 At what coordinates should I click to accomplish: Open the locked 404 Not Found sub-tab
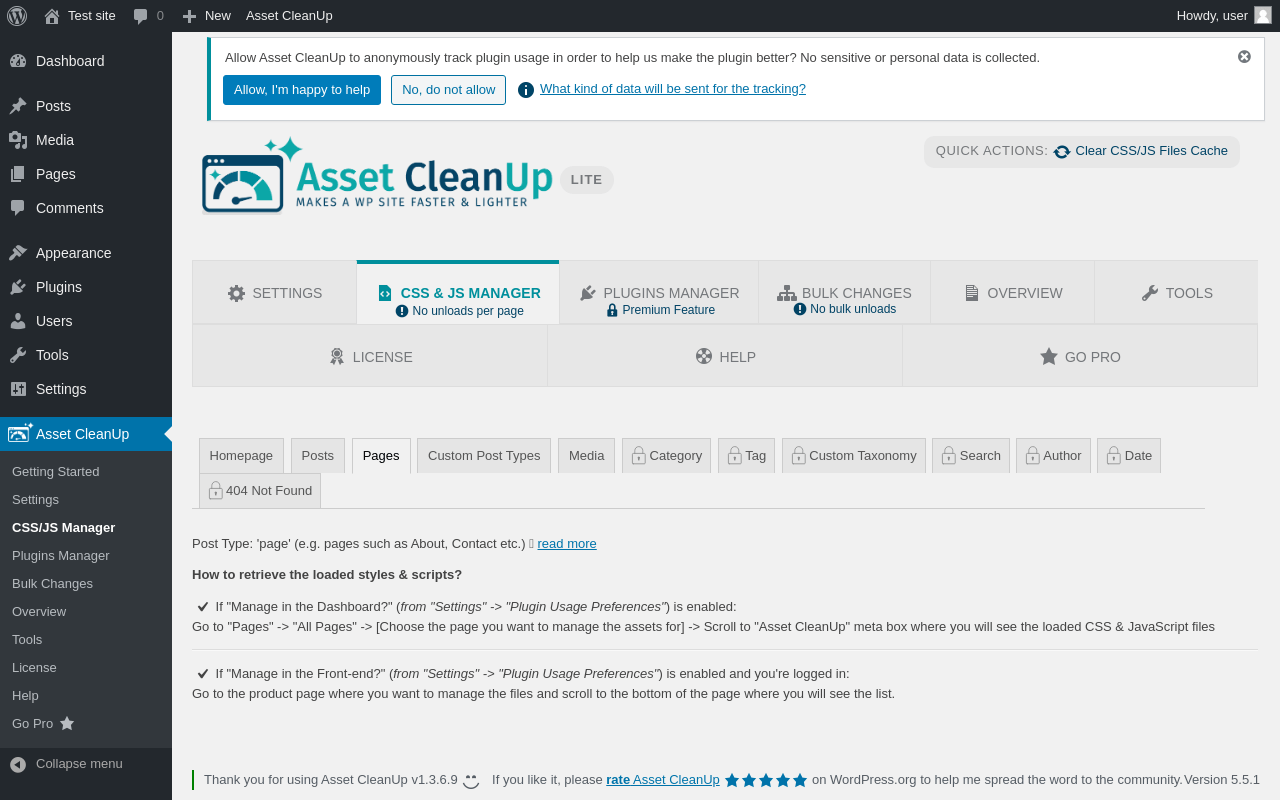click(260, 491)
